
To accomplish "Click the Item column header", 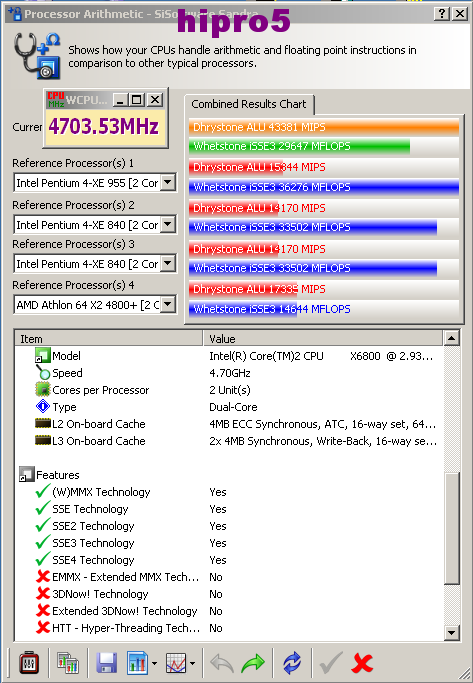I will tap(108, 338).
